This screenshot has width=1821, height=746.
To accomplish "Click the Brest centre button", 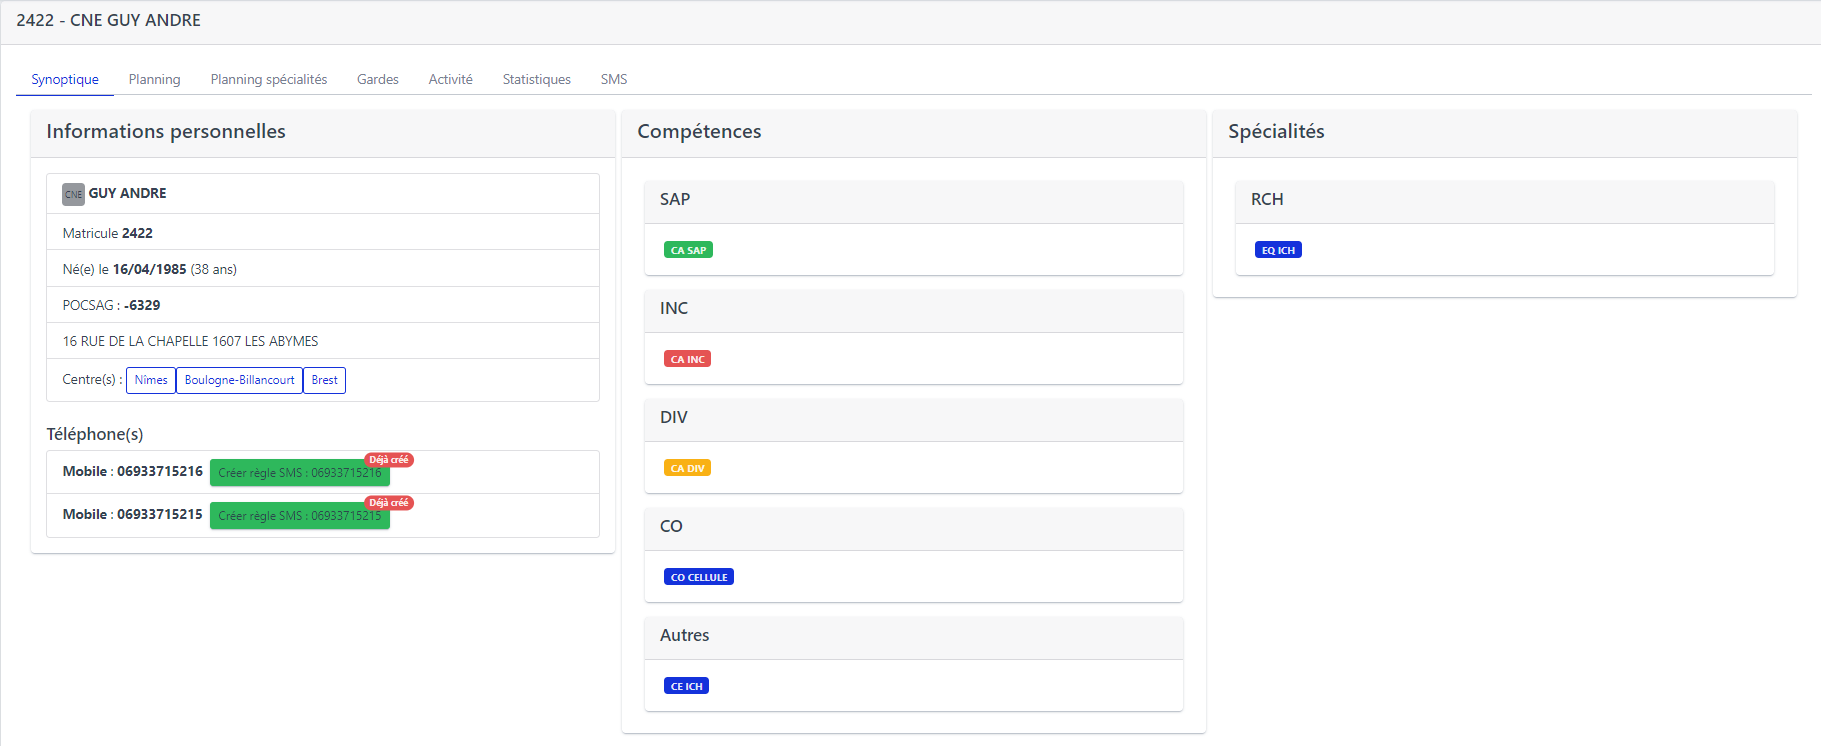I will tap(324, 380).
